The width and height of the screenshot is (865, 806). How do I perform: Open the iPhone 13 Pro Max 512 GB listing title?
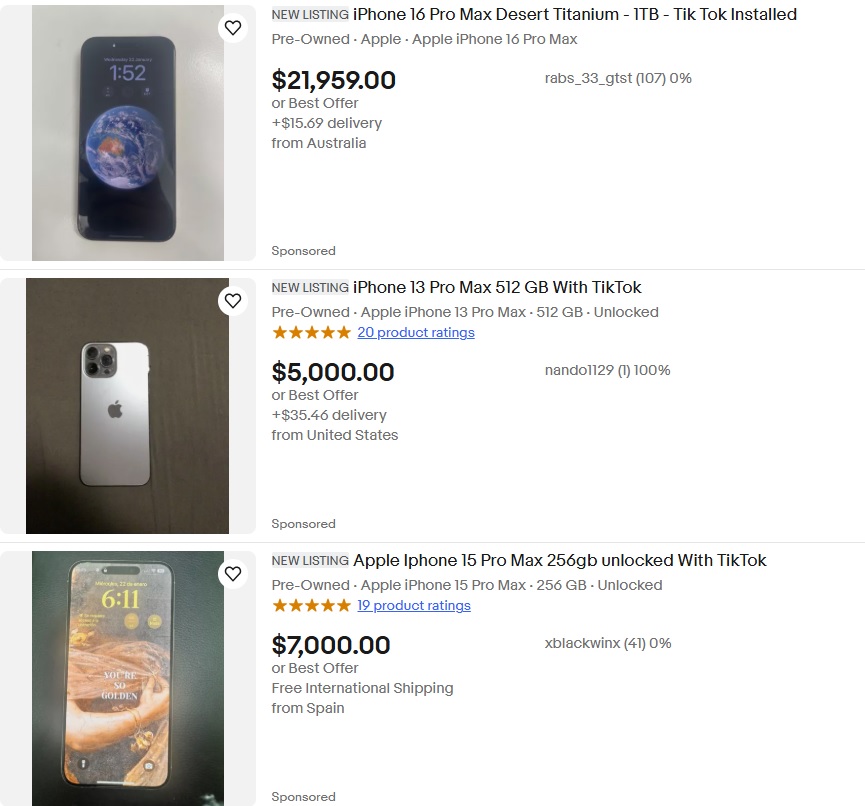(497, 288)
